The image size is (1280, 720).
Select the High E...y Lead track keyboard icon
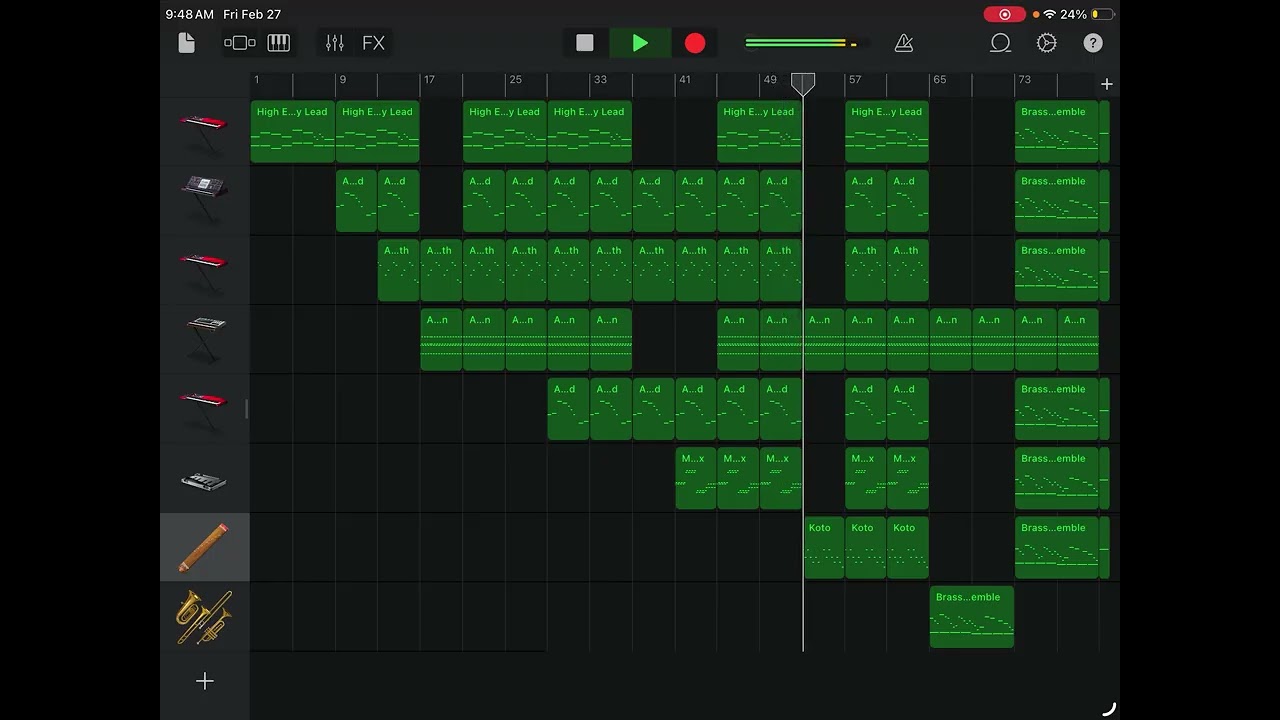pos(204,132)
